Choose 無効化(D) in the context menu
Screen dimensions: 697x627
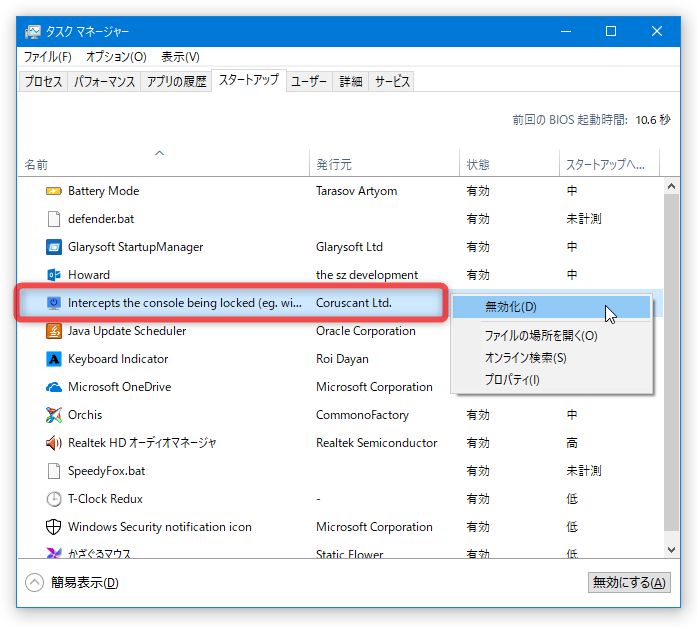click(x=551, y=307)
